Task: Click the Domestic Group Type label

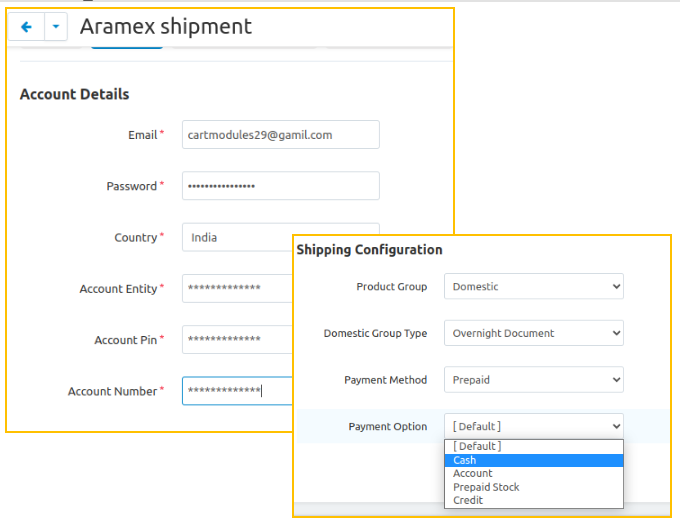Action: point(376,333)
